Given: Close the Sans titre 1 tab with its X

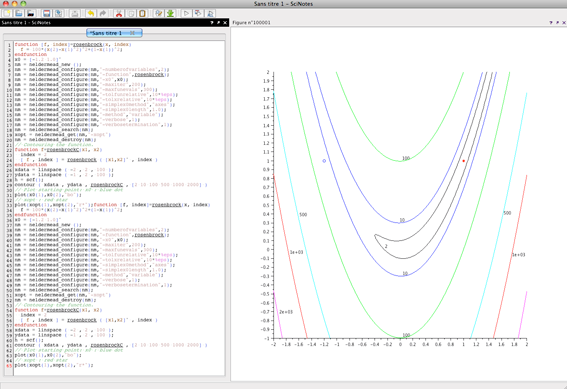Looking at the screenshot, I should [132, 33].
